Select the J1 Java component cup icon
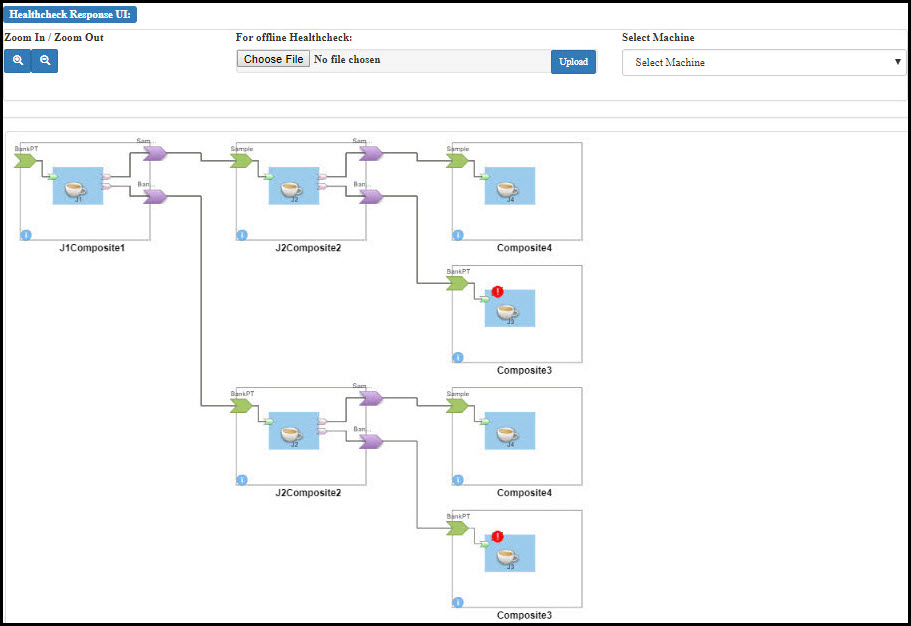Screen dimensions: 911x626 77,188
